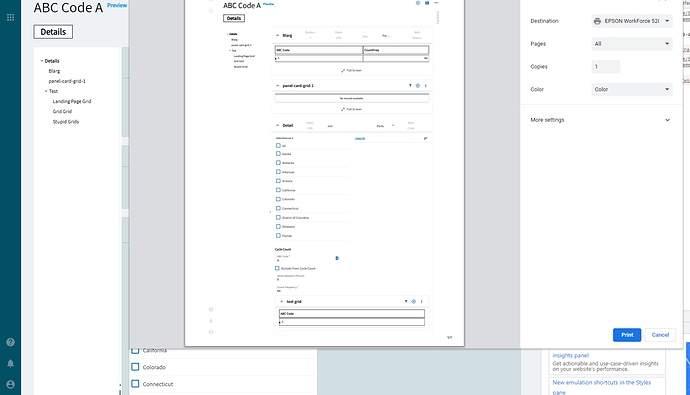Click the print preview page thumbnail

pos(324,172)
